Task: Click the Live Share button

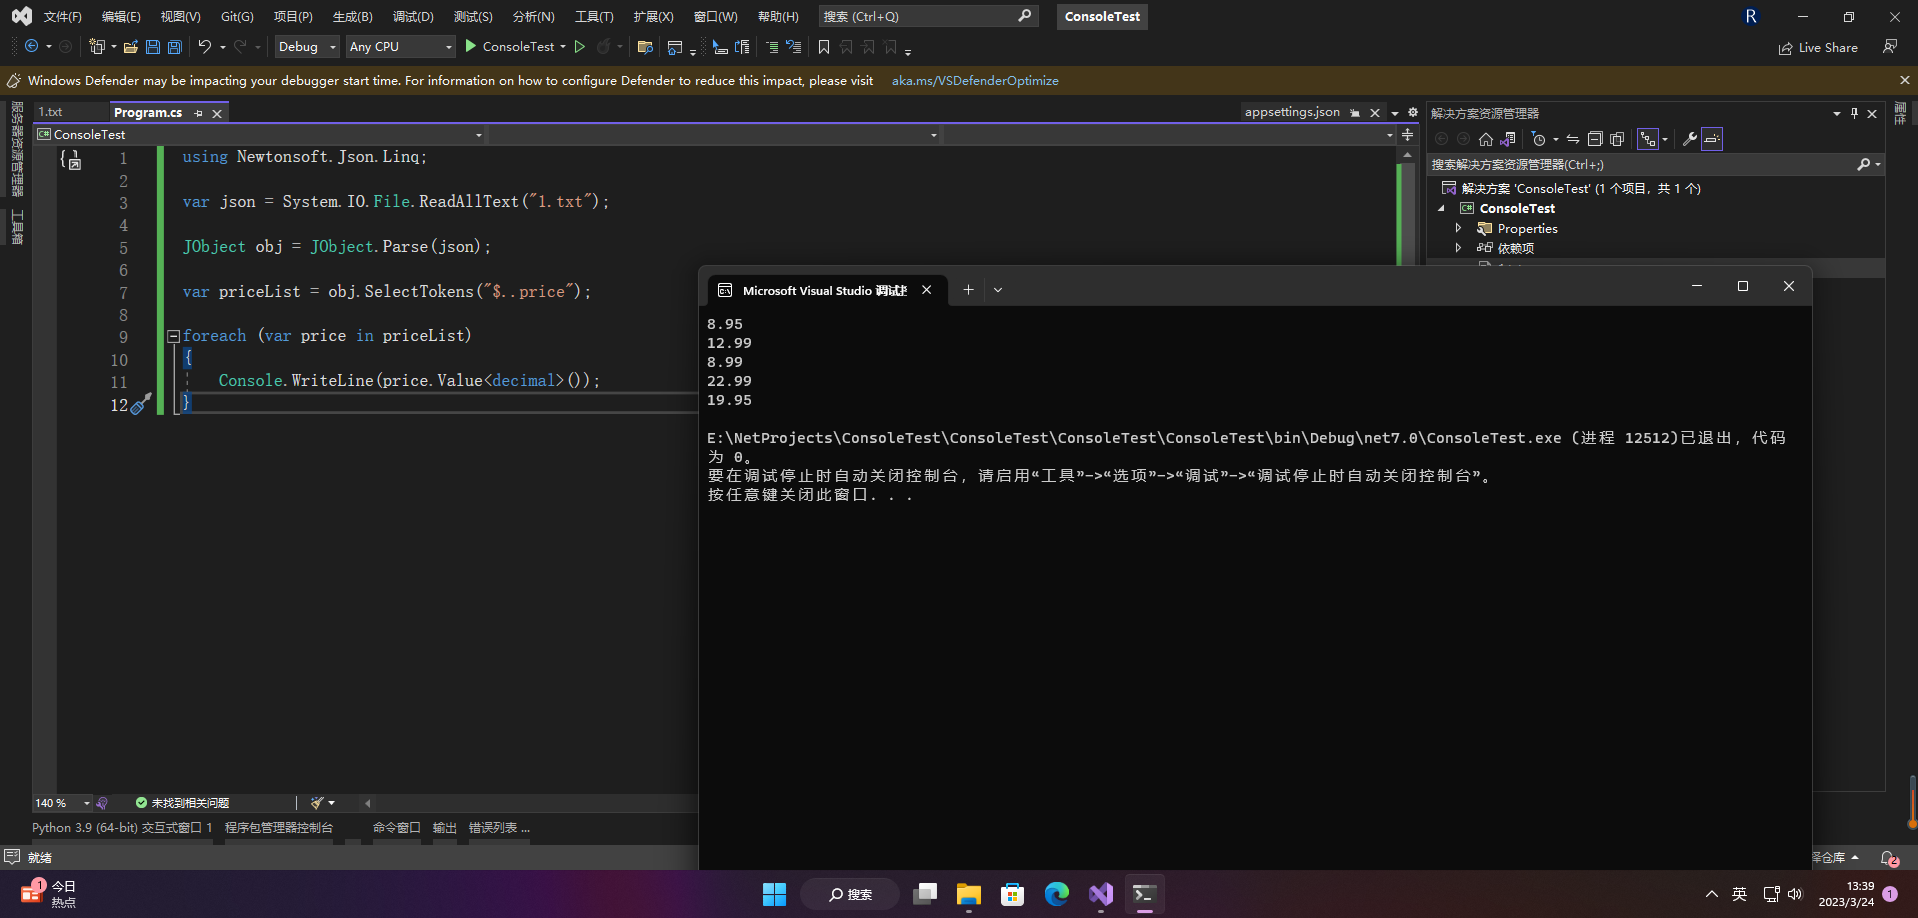Action: (1818, 48)
